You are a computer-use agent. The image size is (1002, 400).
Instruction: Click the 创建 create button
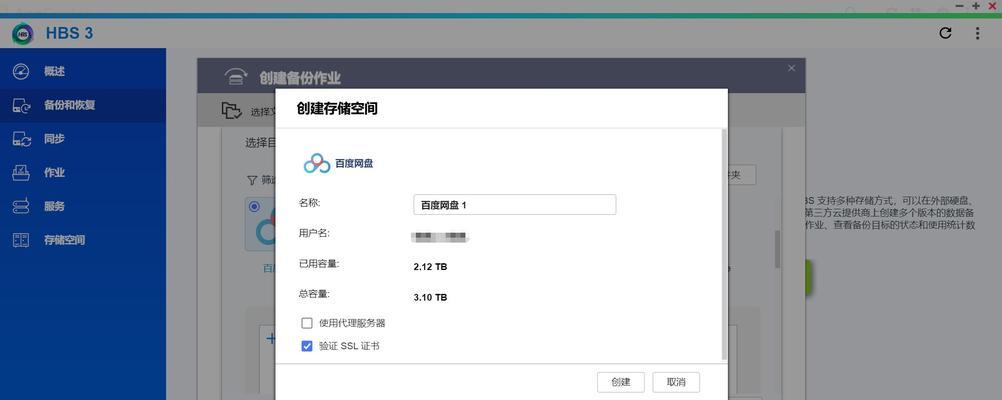click(x=620, y=382)
